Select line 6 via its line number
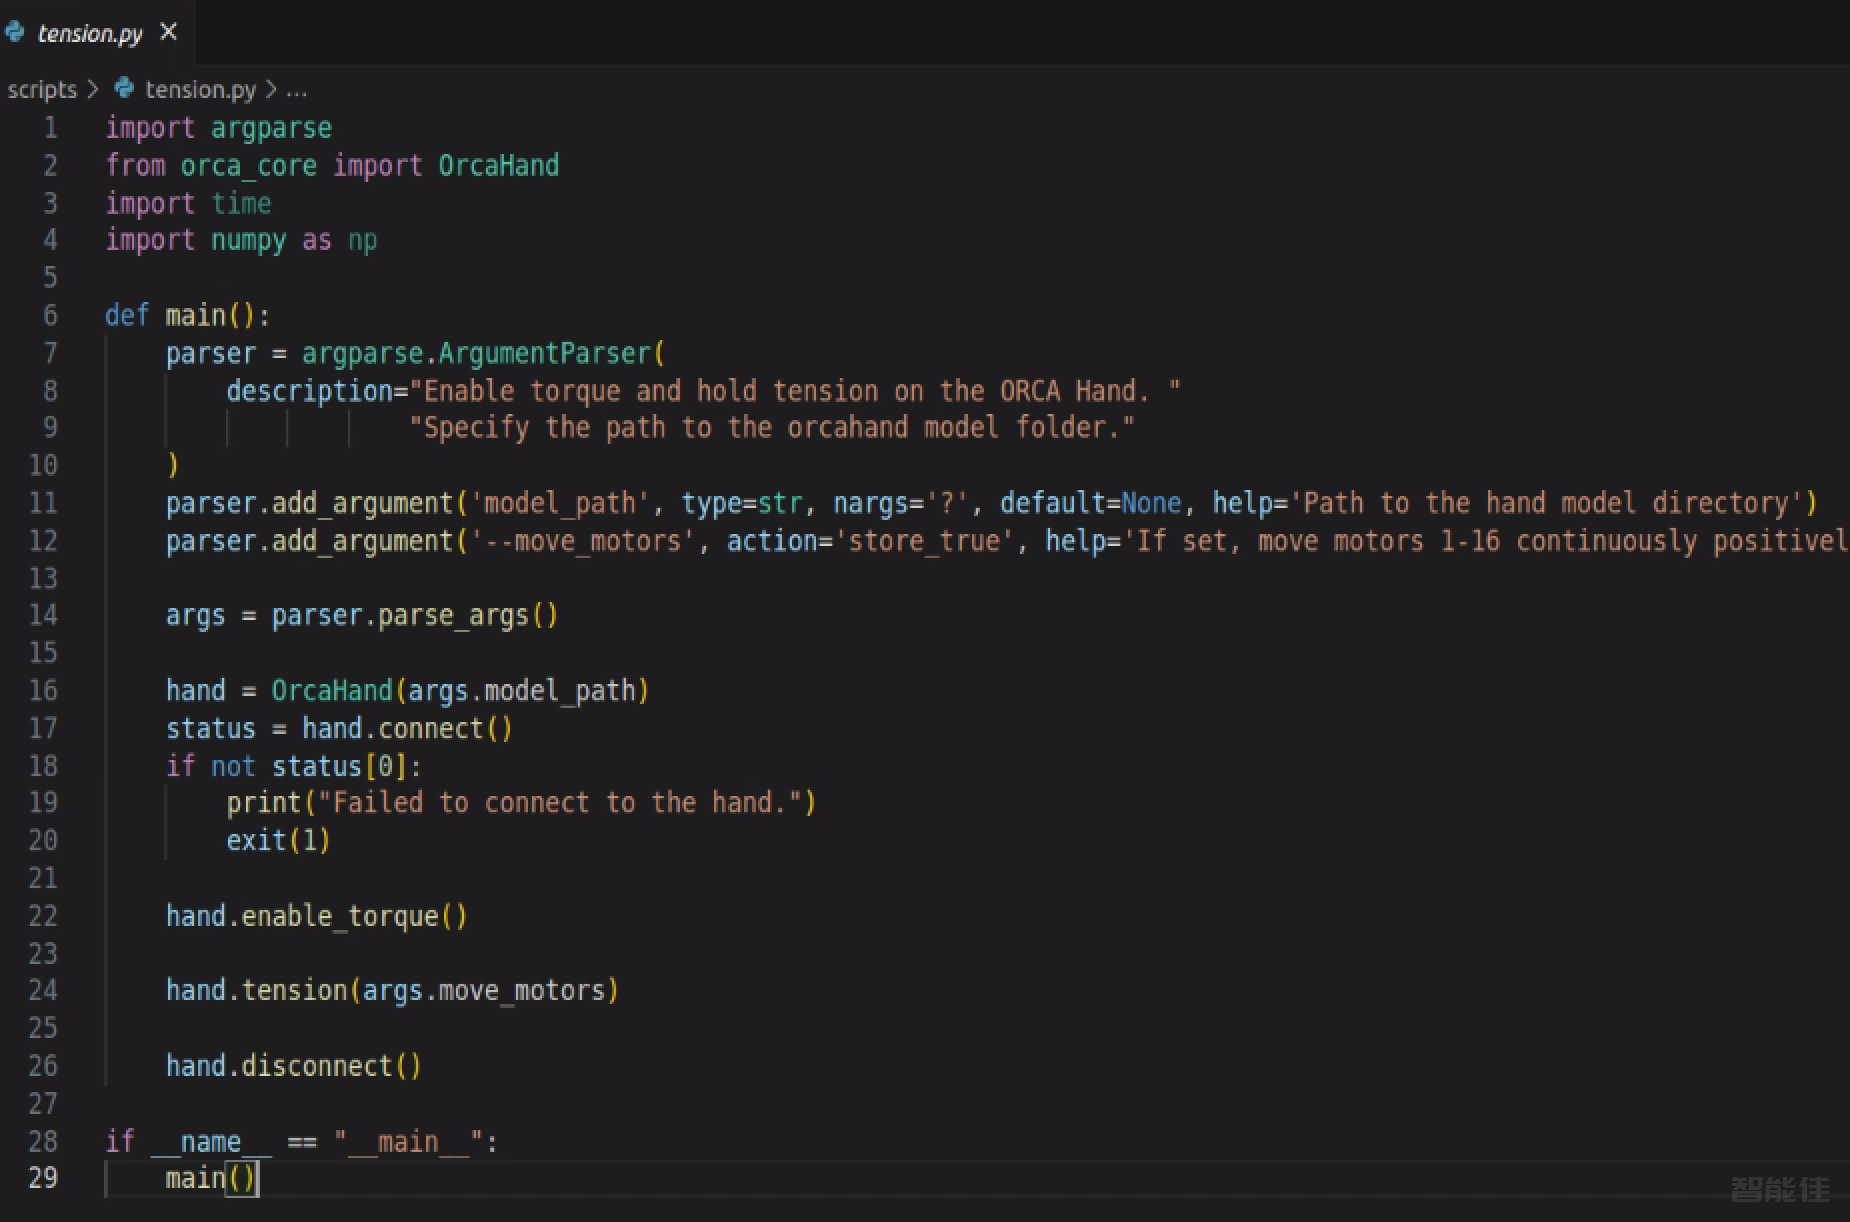Viewport: 1850px width, 1222px height. click(x=50, y=316)
